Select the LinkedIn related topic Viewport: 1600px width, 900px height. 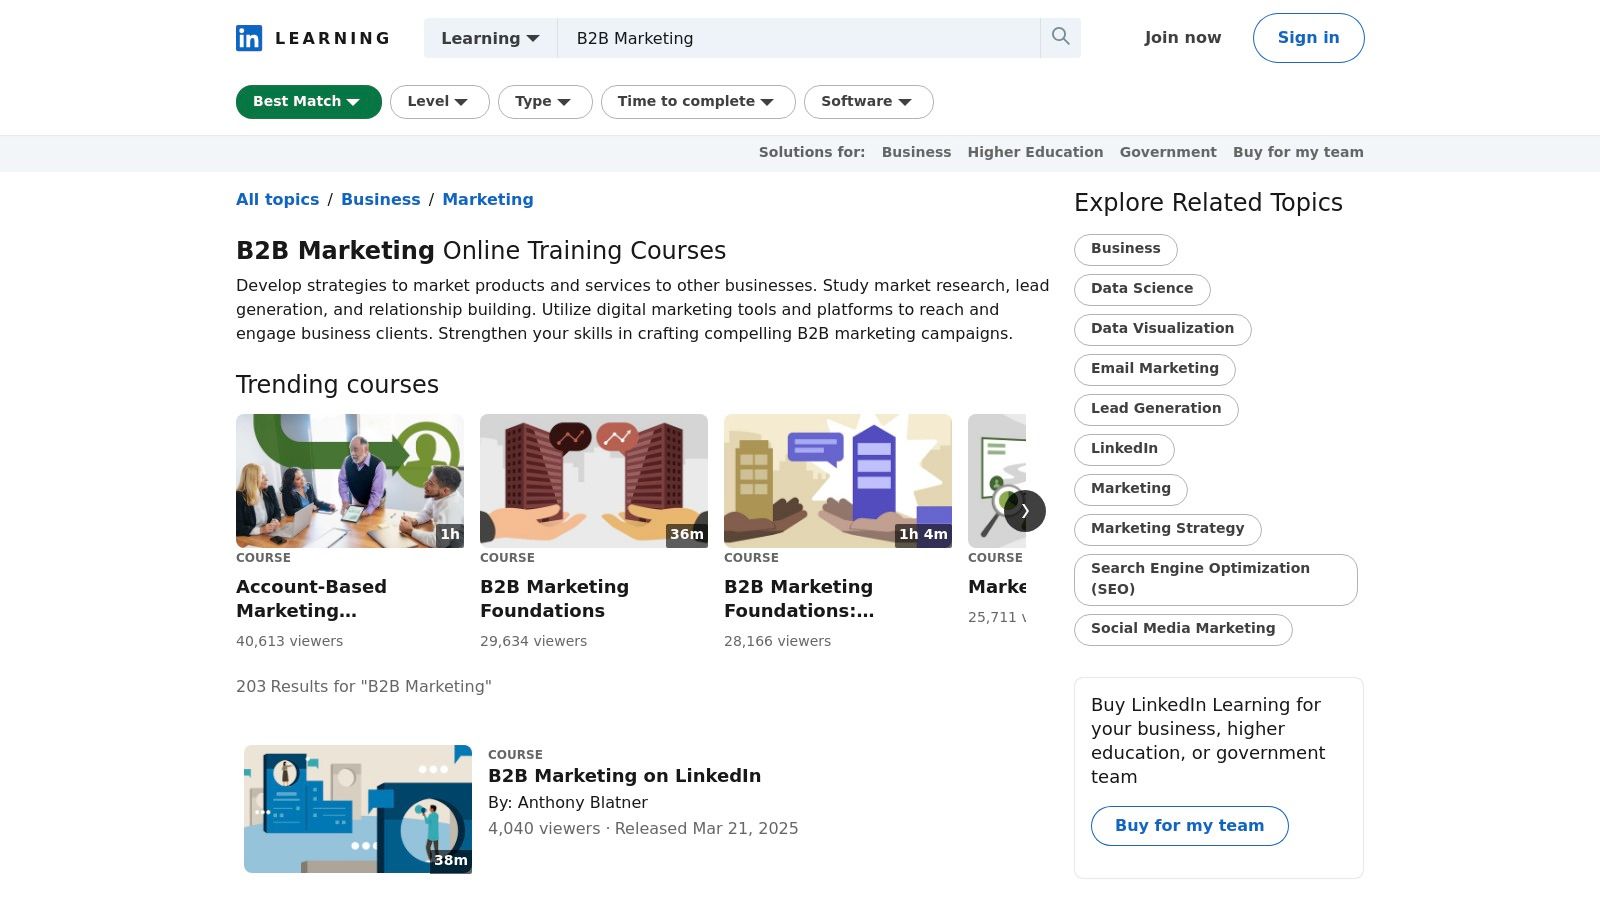point(1124,449)
